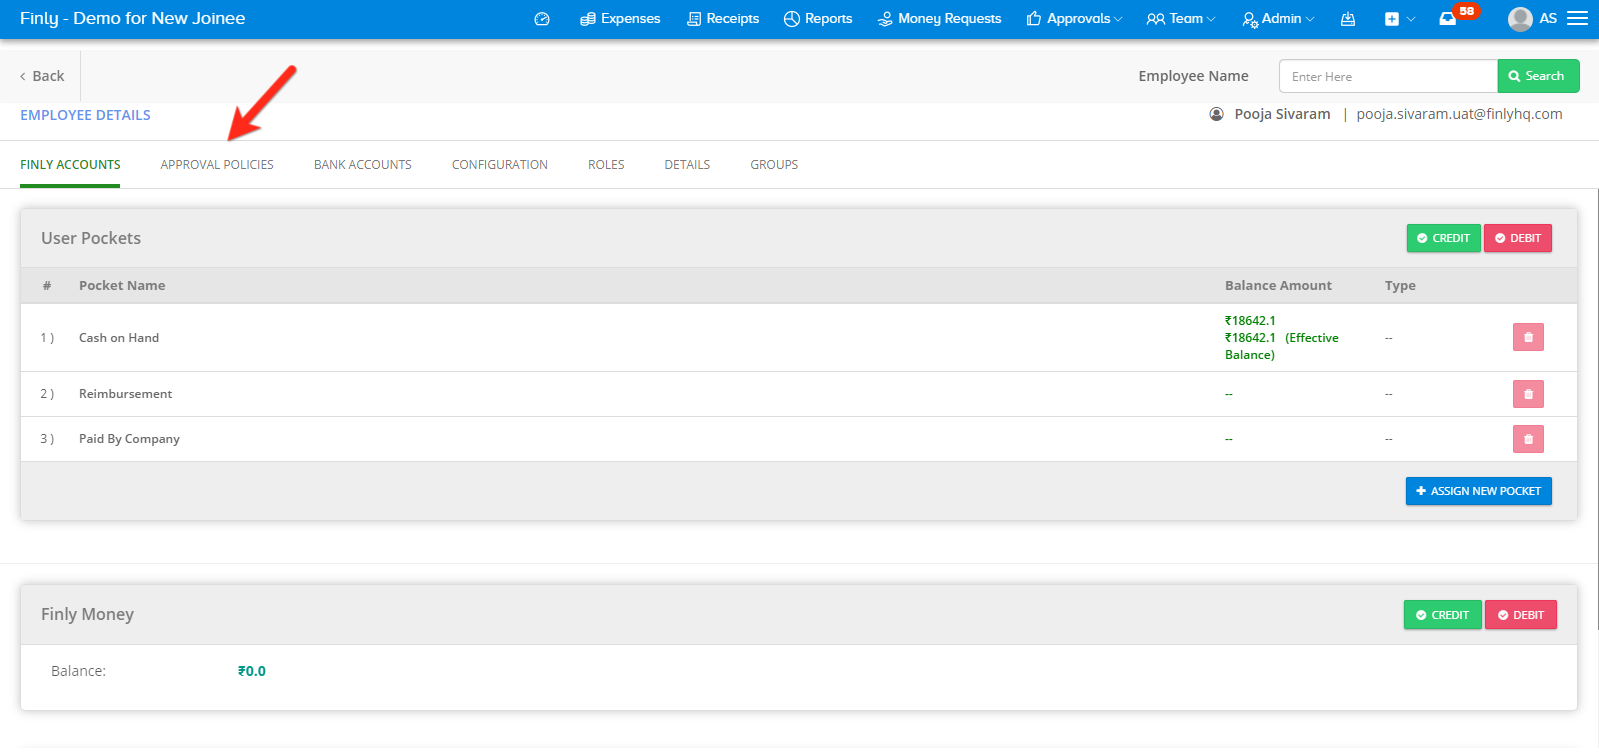The image size is (1599, 752).
Task: Click the download tray icon in top bar
Action: point(1348,19)
